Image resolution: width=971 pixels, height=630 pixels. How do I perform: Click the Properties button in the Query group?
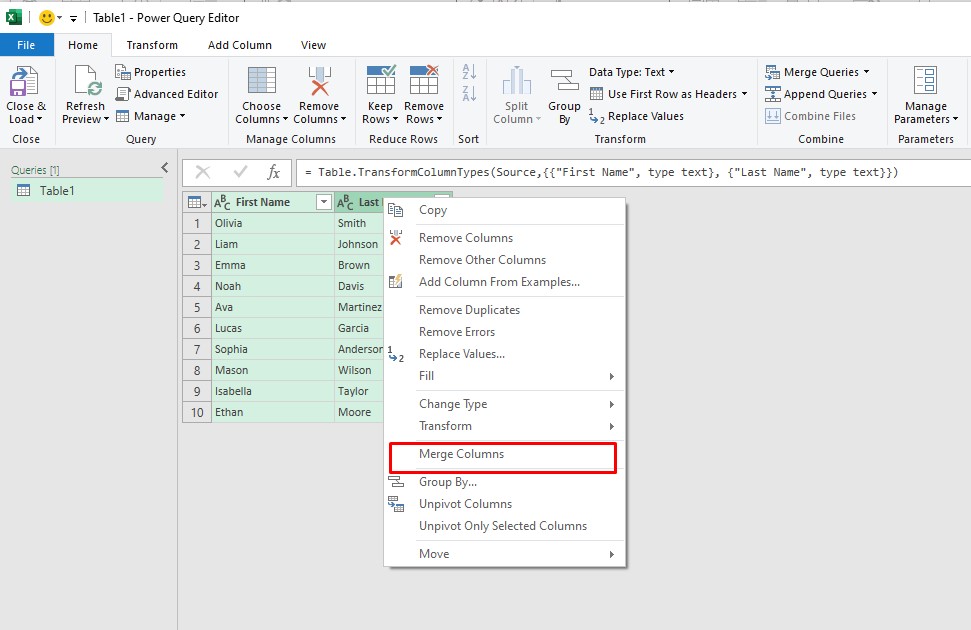pyautogui.click(x=151, y=72)
